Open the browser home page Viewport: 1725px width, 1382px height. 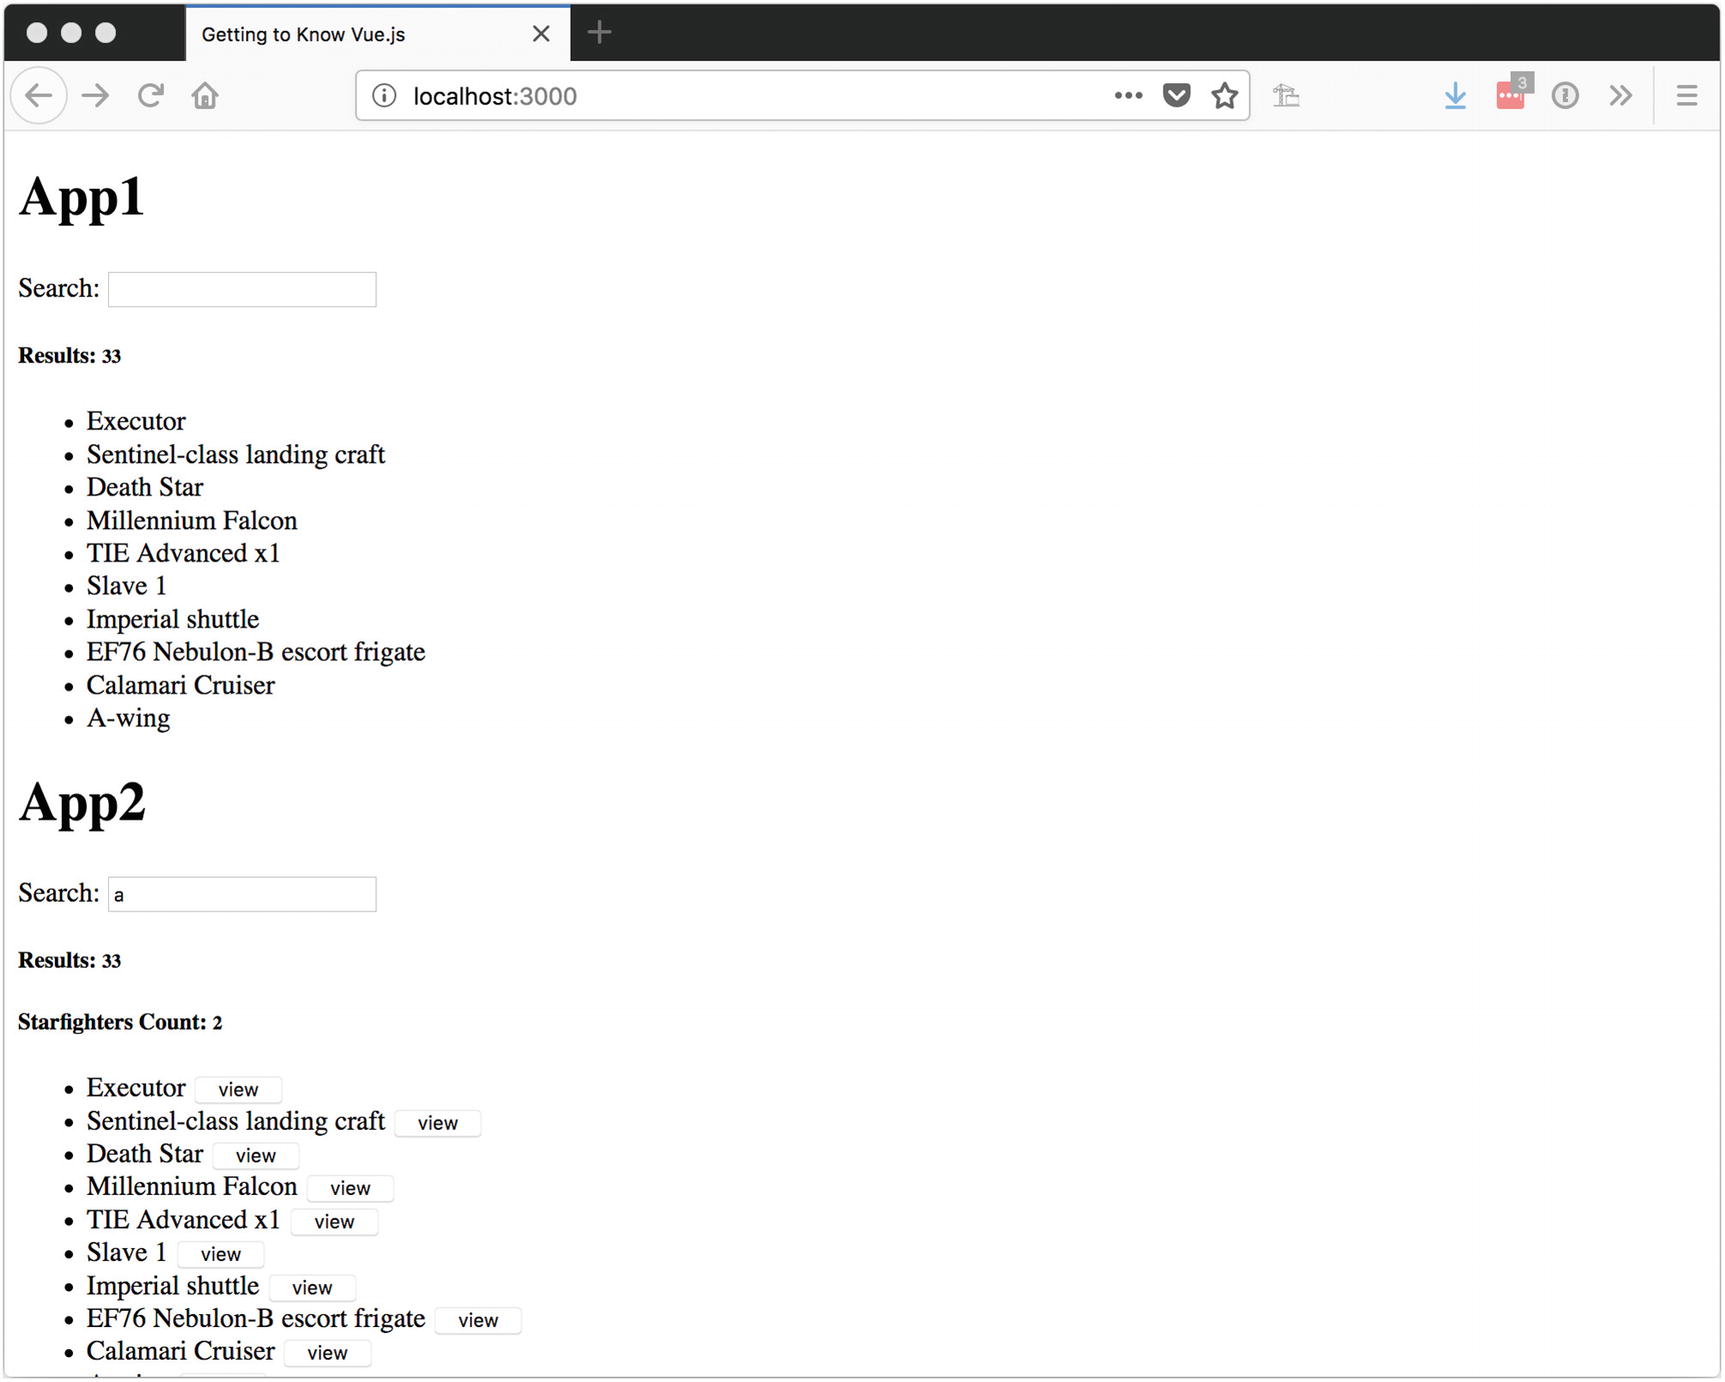[205, 96]
